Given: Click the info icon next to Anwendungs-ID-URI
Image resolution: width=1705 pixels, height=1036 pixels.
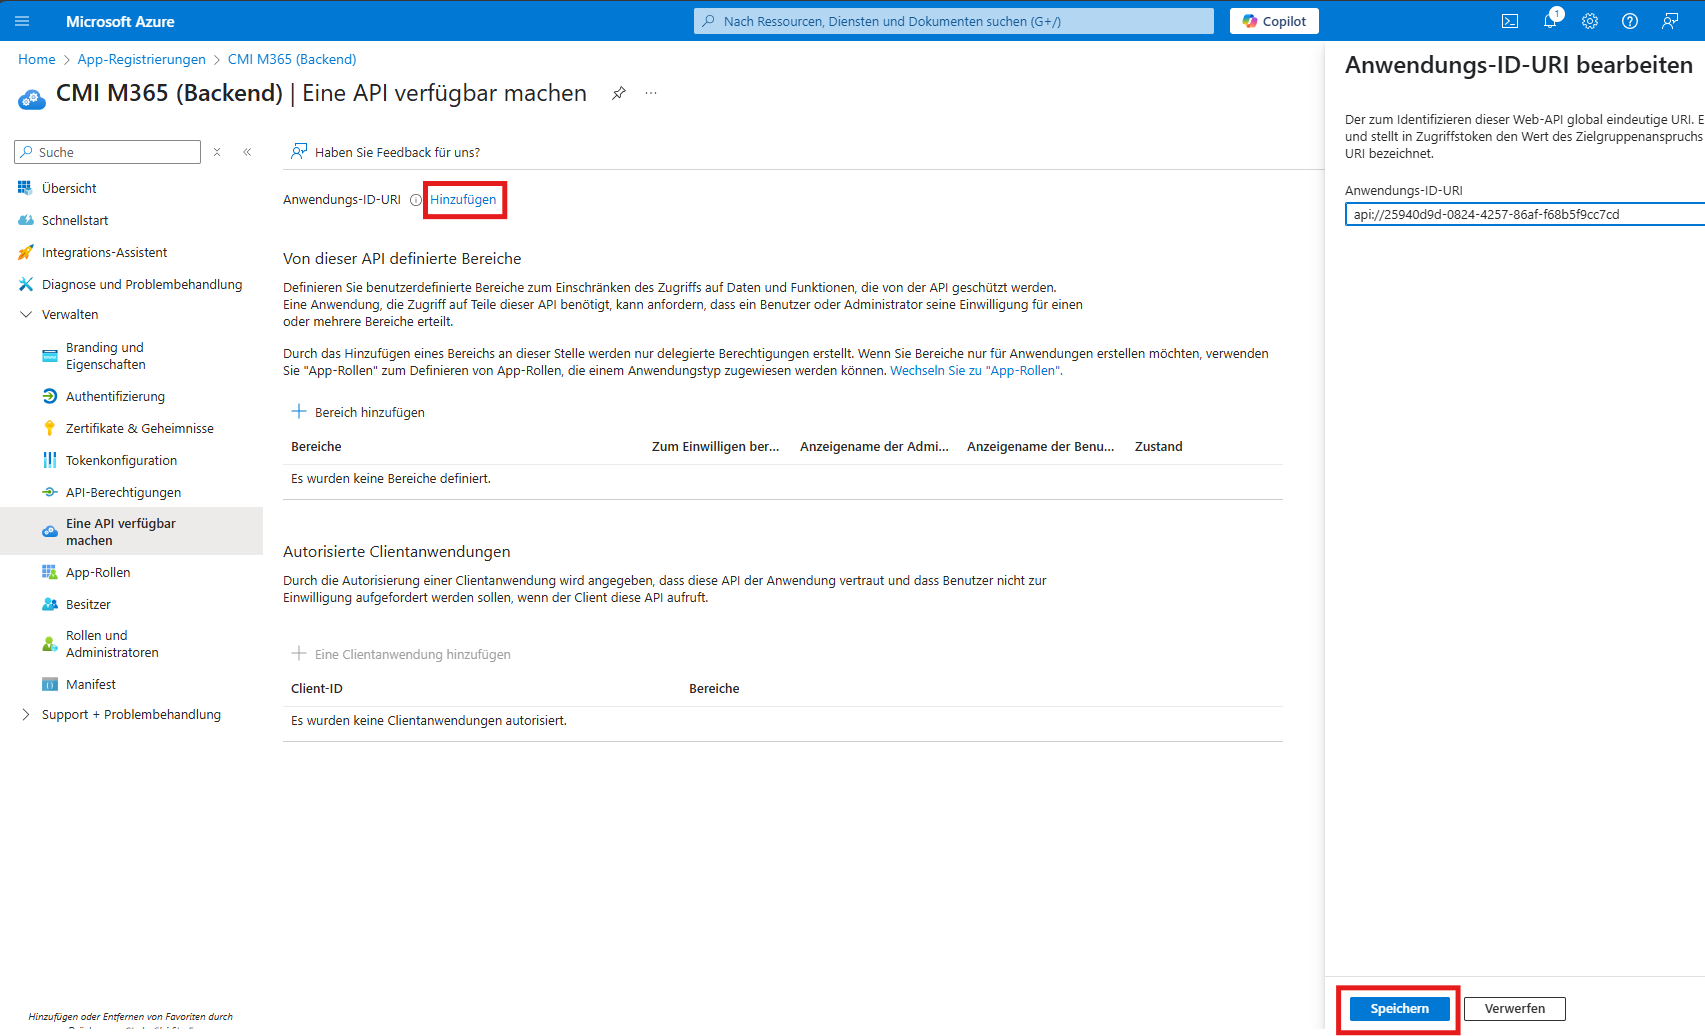Looking at the screenshot, I should [x=414, y=199].
